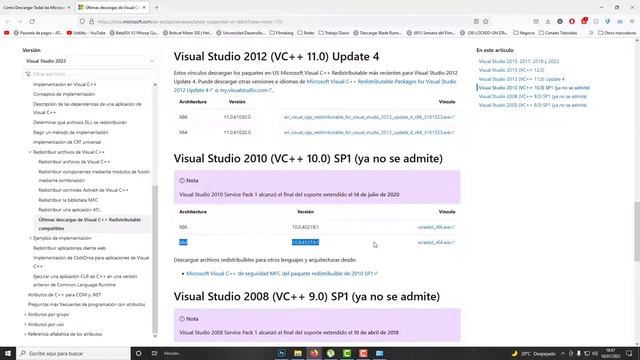This screenshot has height=360, width=640.
Task: Open File Explorer from the taskbar
Action: click(298, 353)
